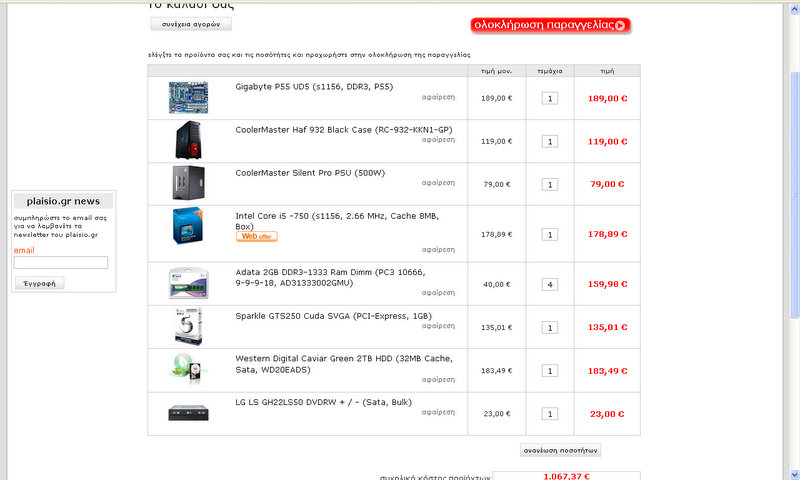Click quantity box for Adata RAM

550,285
